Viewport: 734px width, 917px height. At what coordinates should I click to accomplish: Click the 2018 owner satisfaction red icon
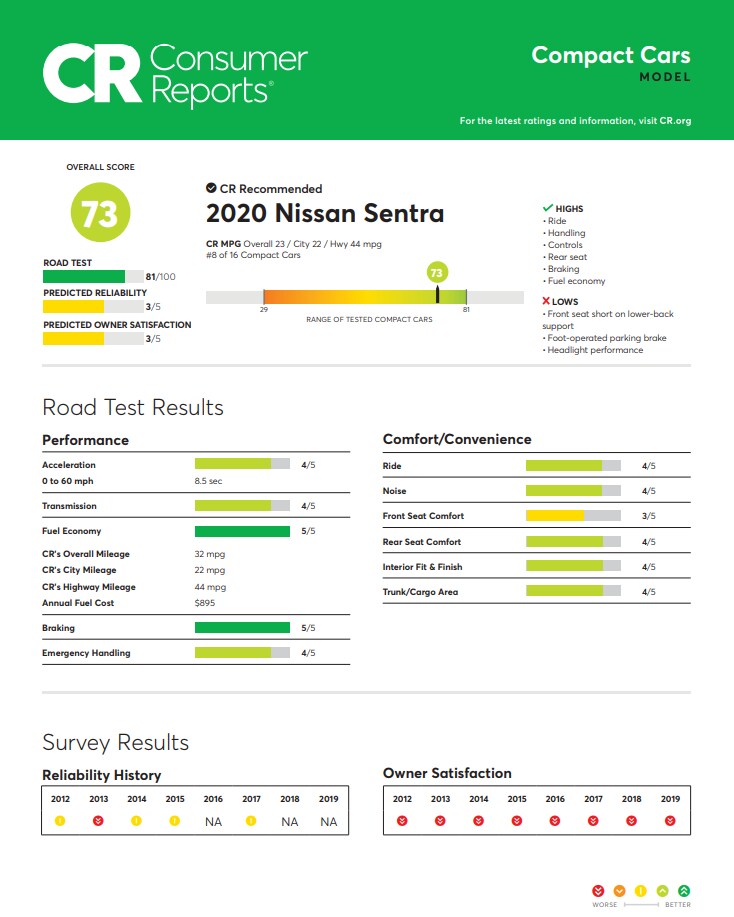(x=632, y=821)
